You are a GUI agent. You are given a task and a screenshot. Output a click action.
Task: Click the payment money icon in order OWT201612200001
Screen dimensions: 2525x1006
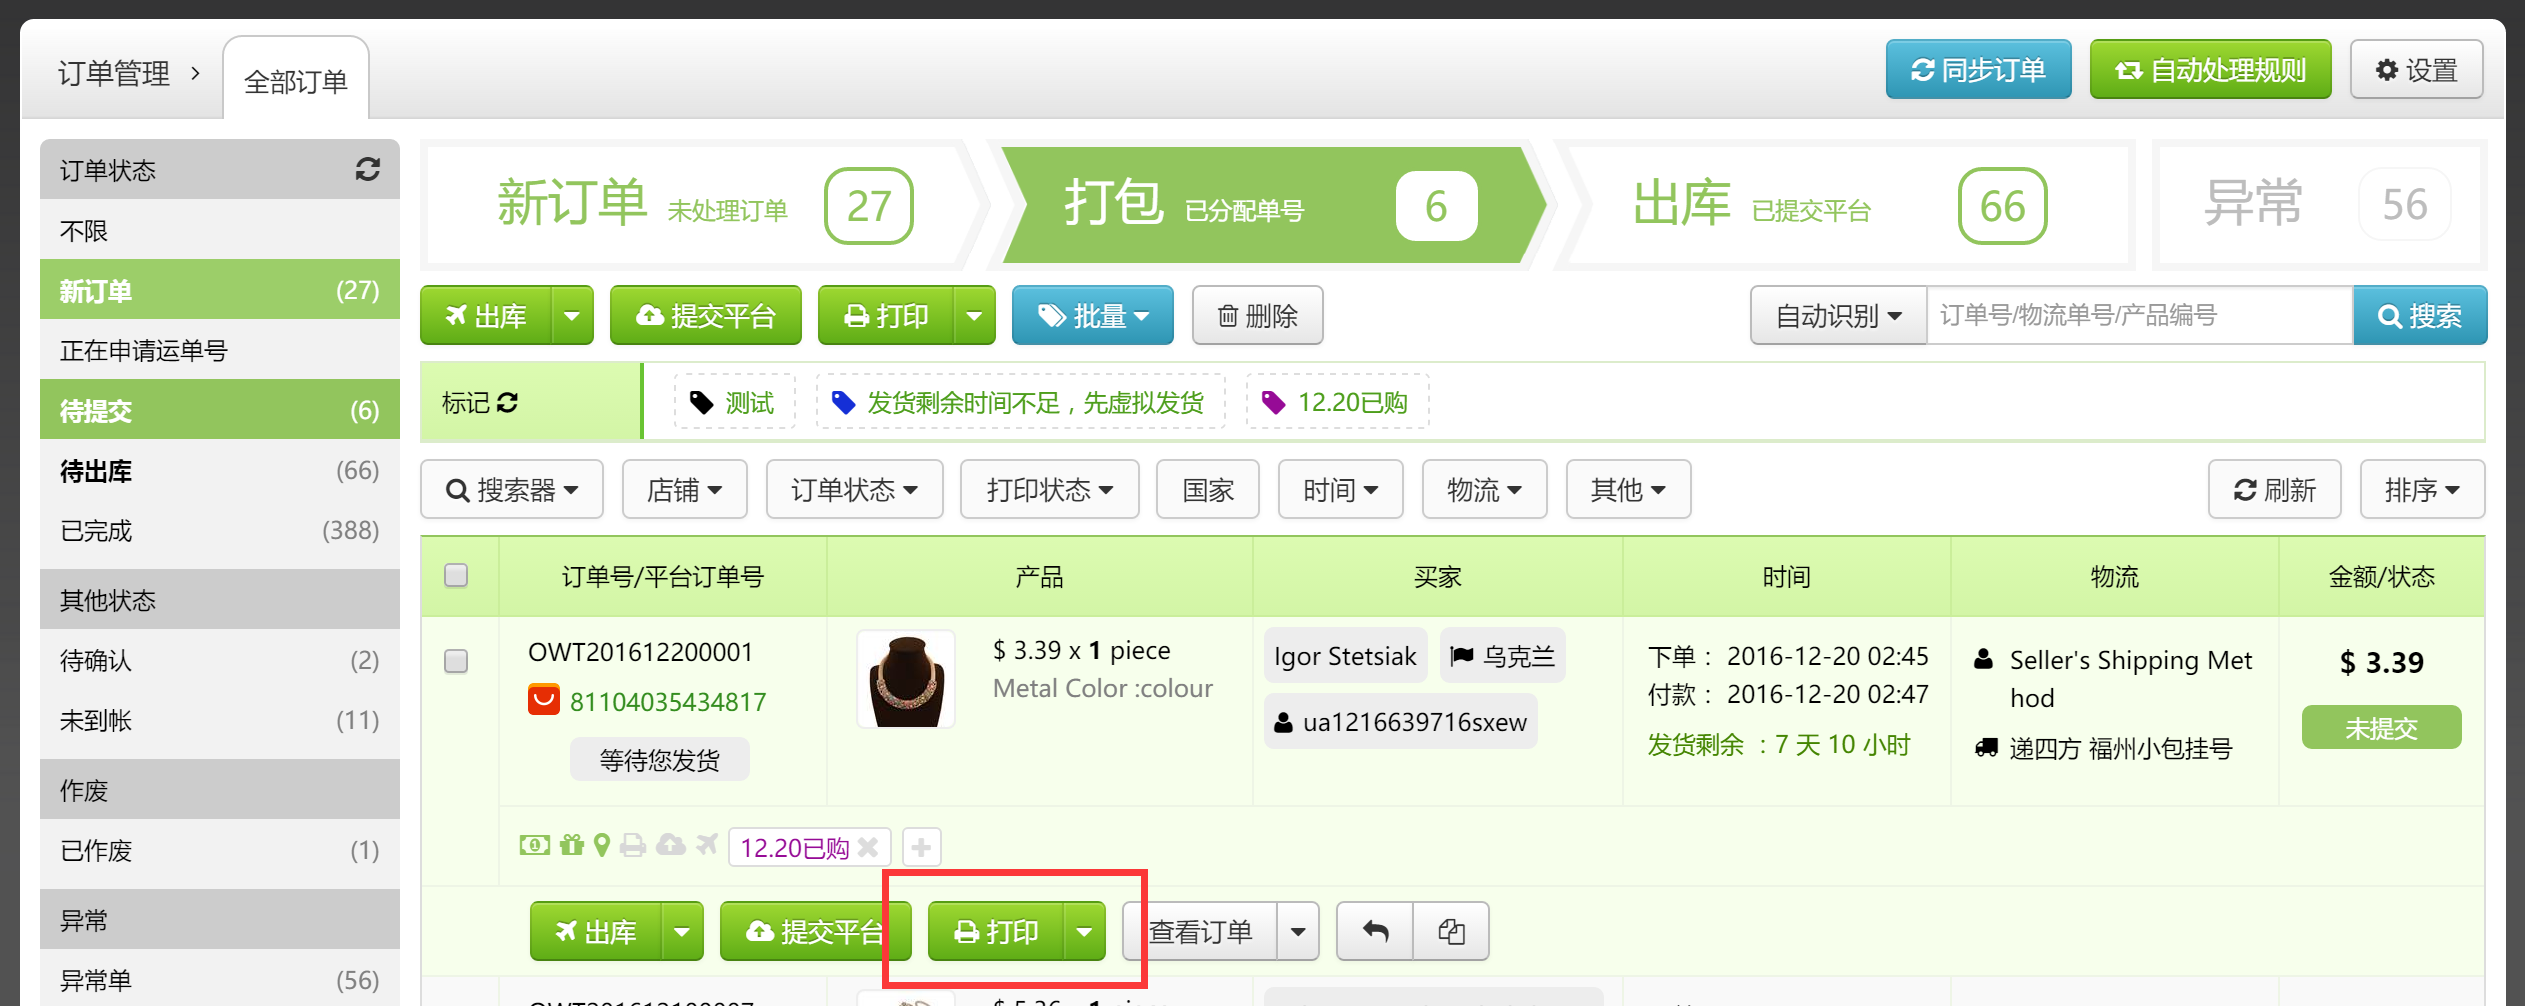534,846
